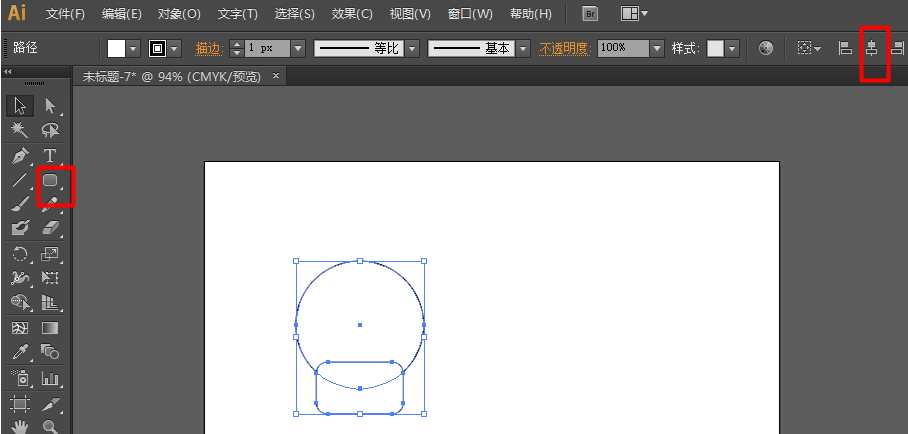Click the stroke color swatch

click(157, 49)
